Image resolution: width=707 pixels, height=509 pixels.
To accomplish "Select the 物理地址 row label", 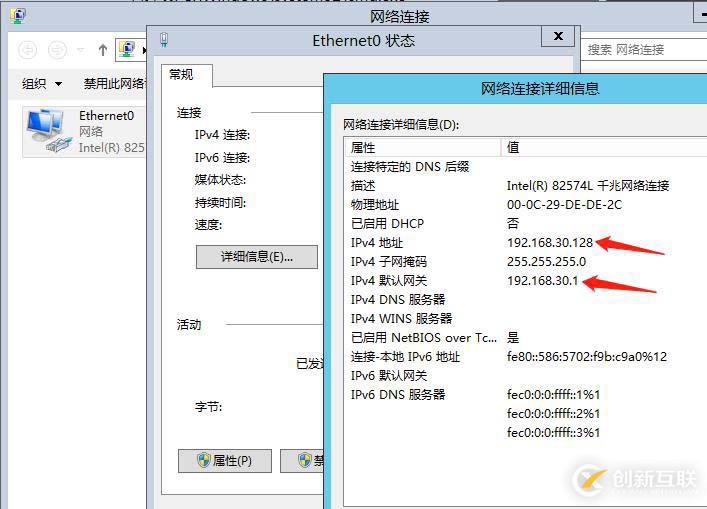I will [x=375, y=205].
